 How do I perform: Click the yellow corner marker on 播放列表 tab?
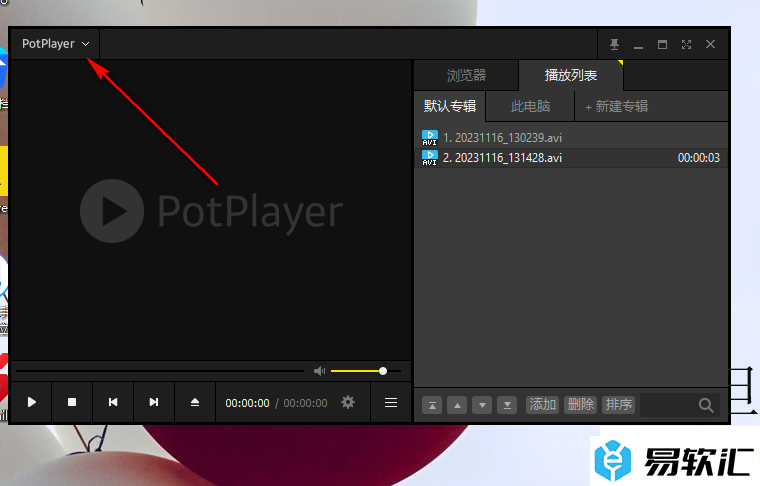point(620,63)
